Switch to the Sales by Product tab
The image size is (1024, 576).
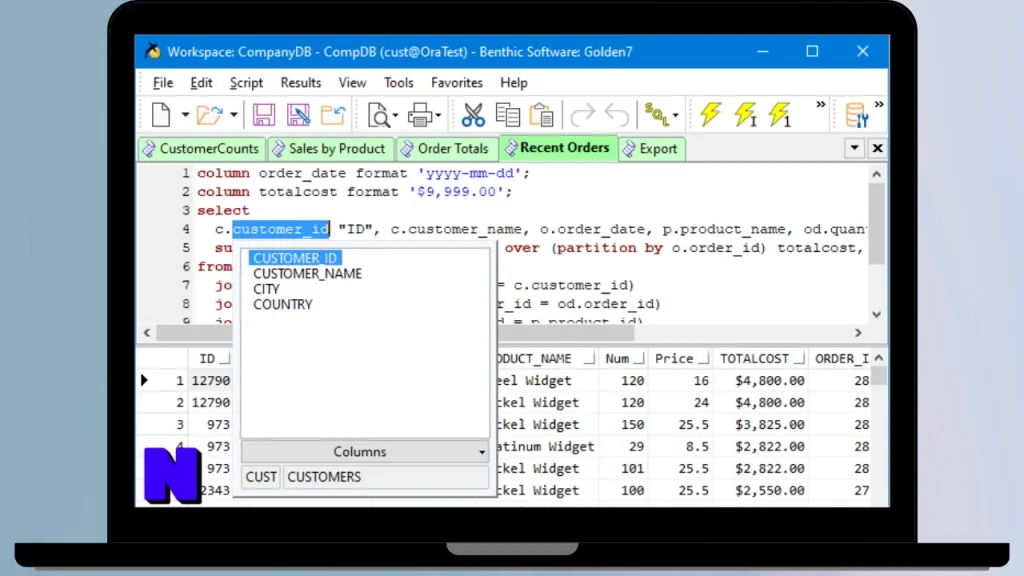pyautogui.click(x=330, y=149)
